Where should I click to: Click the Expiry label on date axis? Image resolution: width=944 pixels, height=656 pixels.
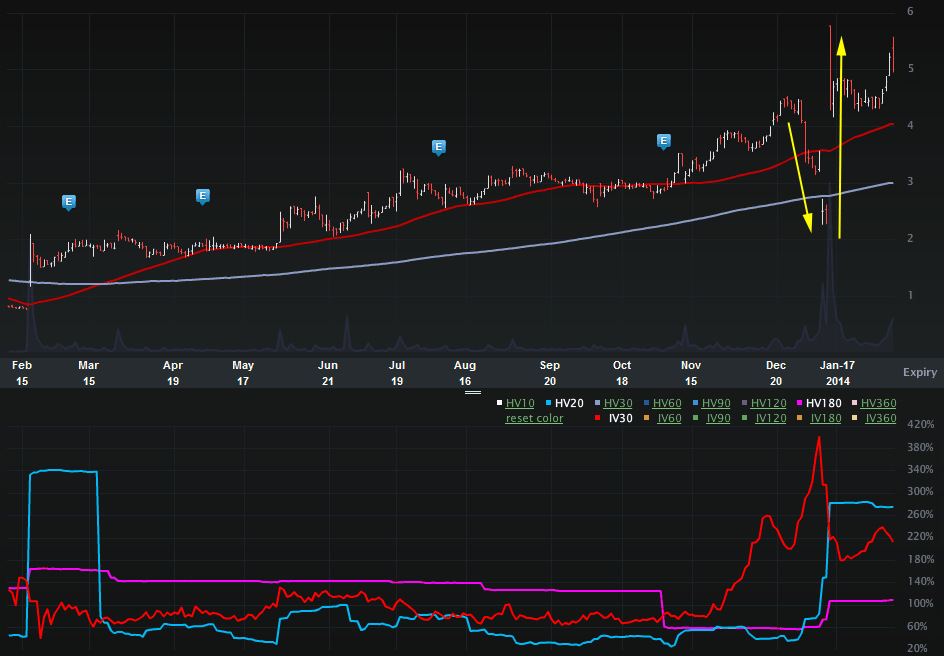(x=919, y=372)
